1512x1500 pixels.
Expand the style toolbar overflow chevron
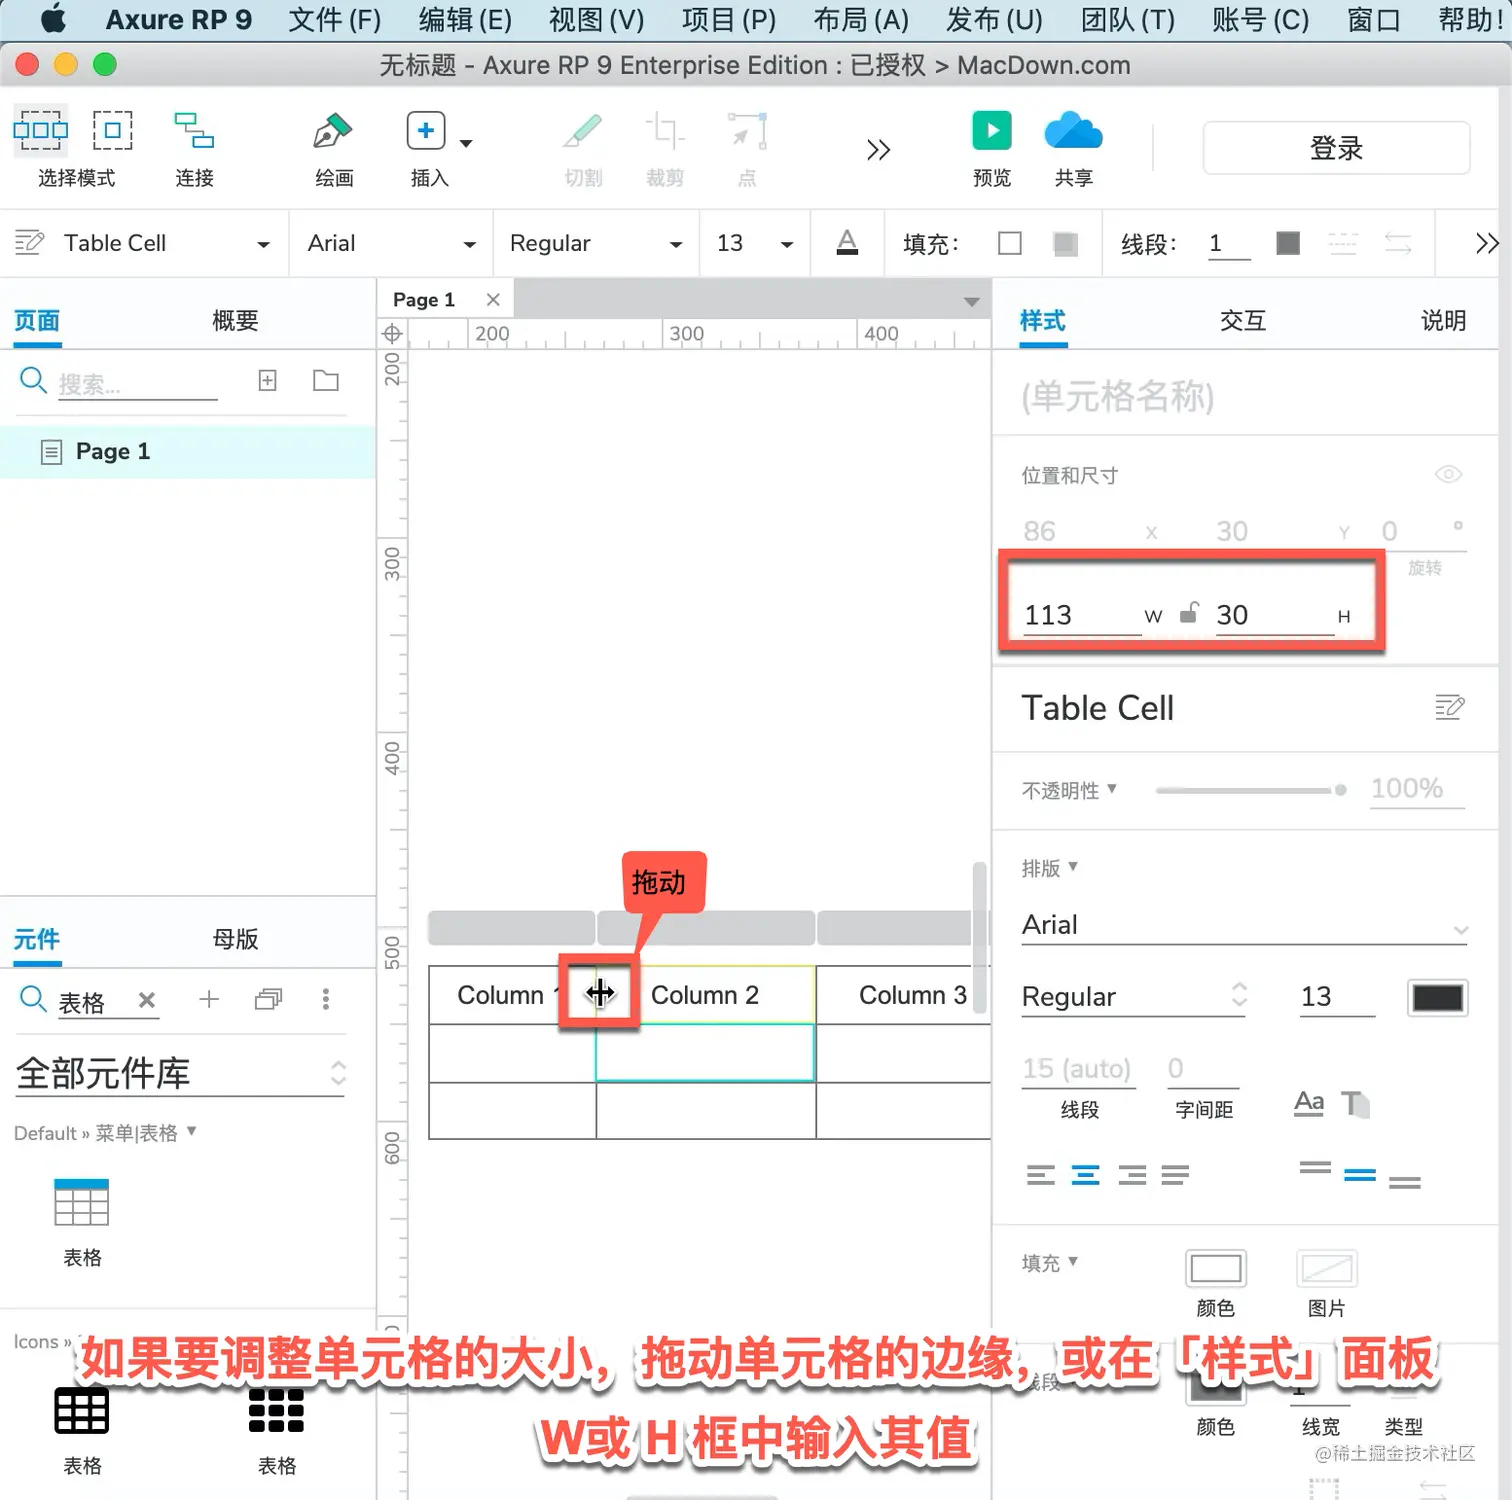(x=1487, y=243)
